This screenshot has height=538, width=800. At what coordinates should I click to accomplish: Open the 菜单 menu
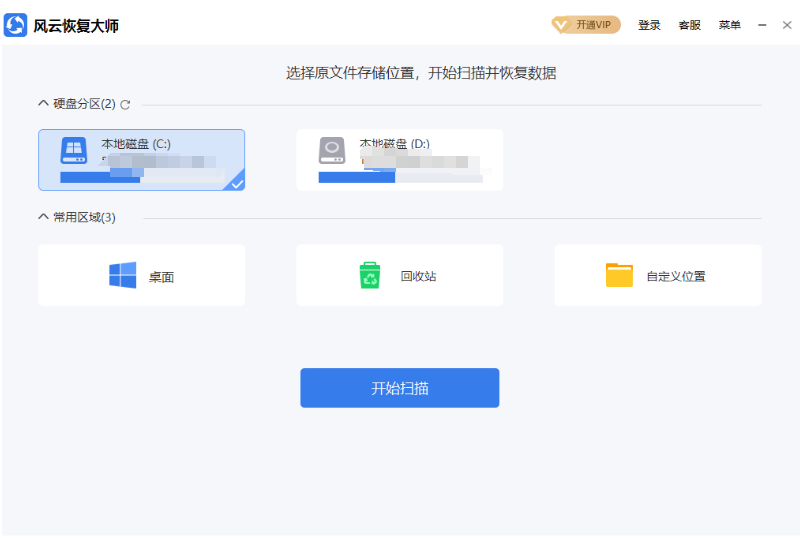[x=730, y=25]
